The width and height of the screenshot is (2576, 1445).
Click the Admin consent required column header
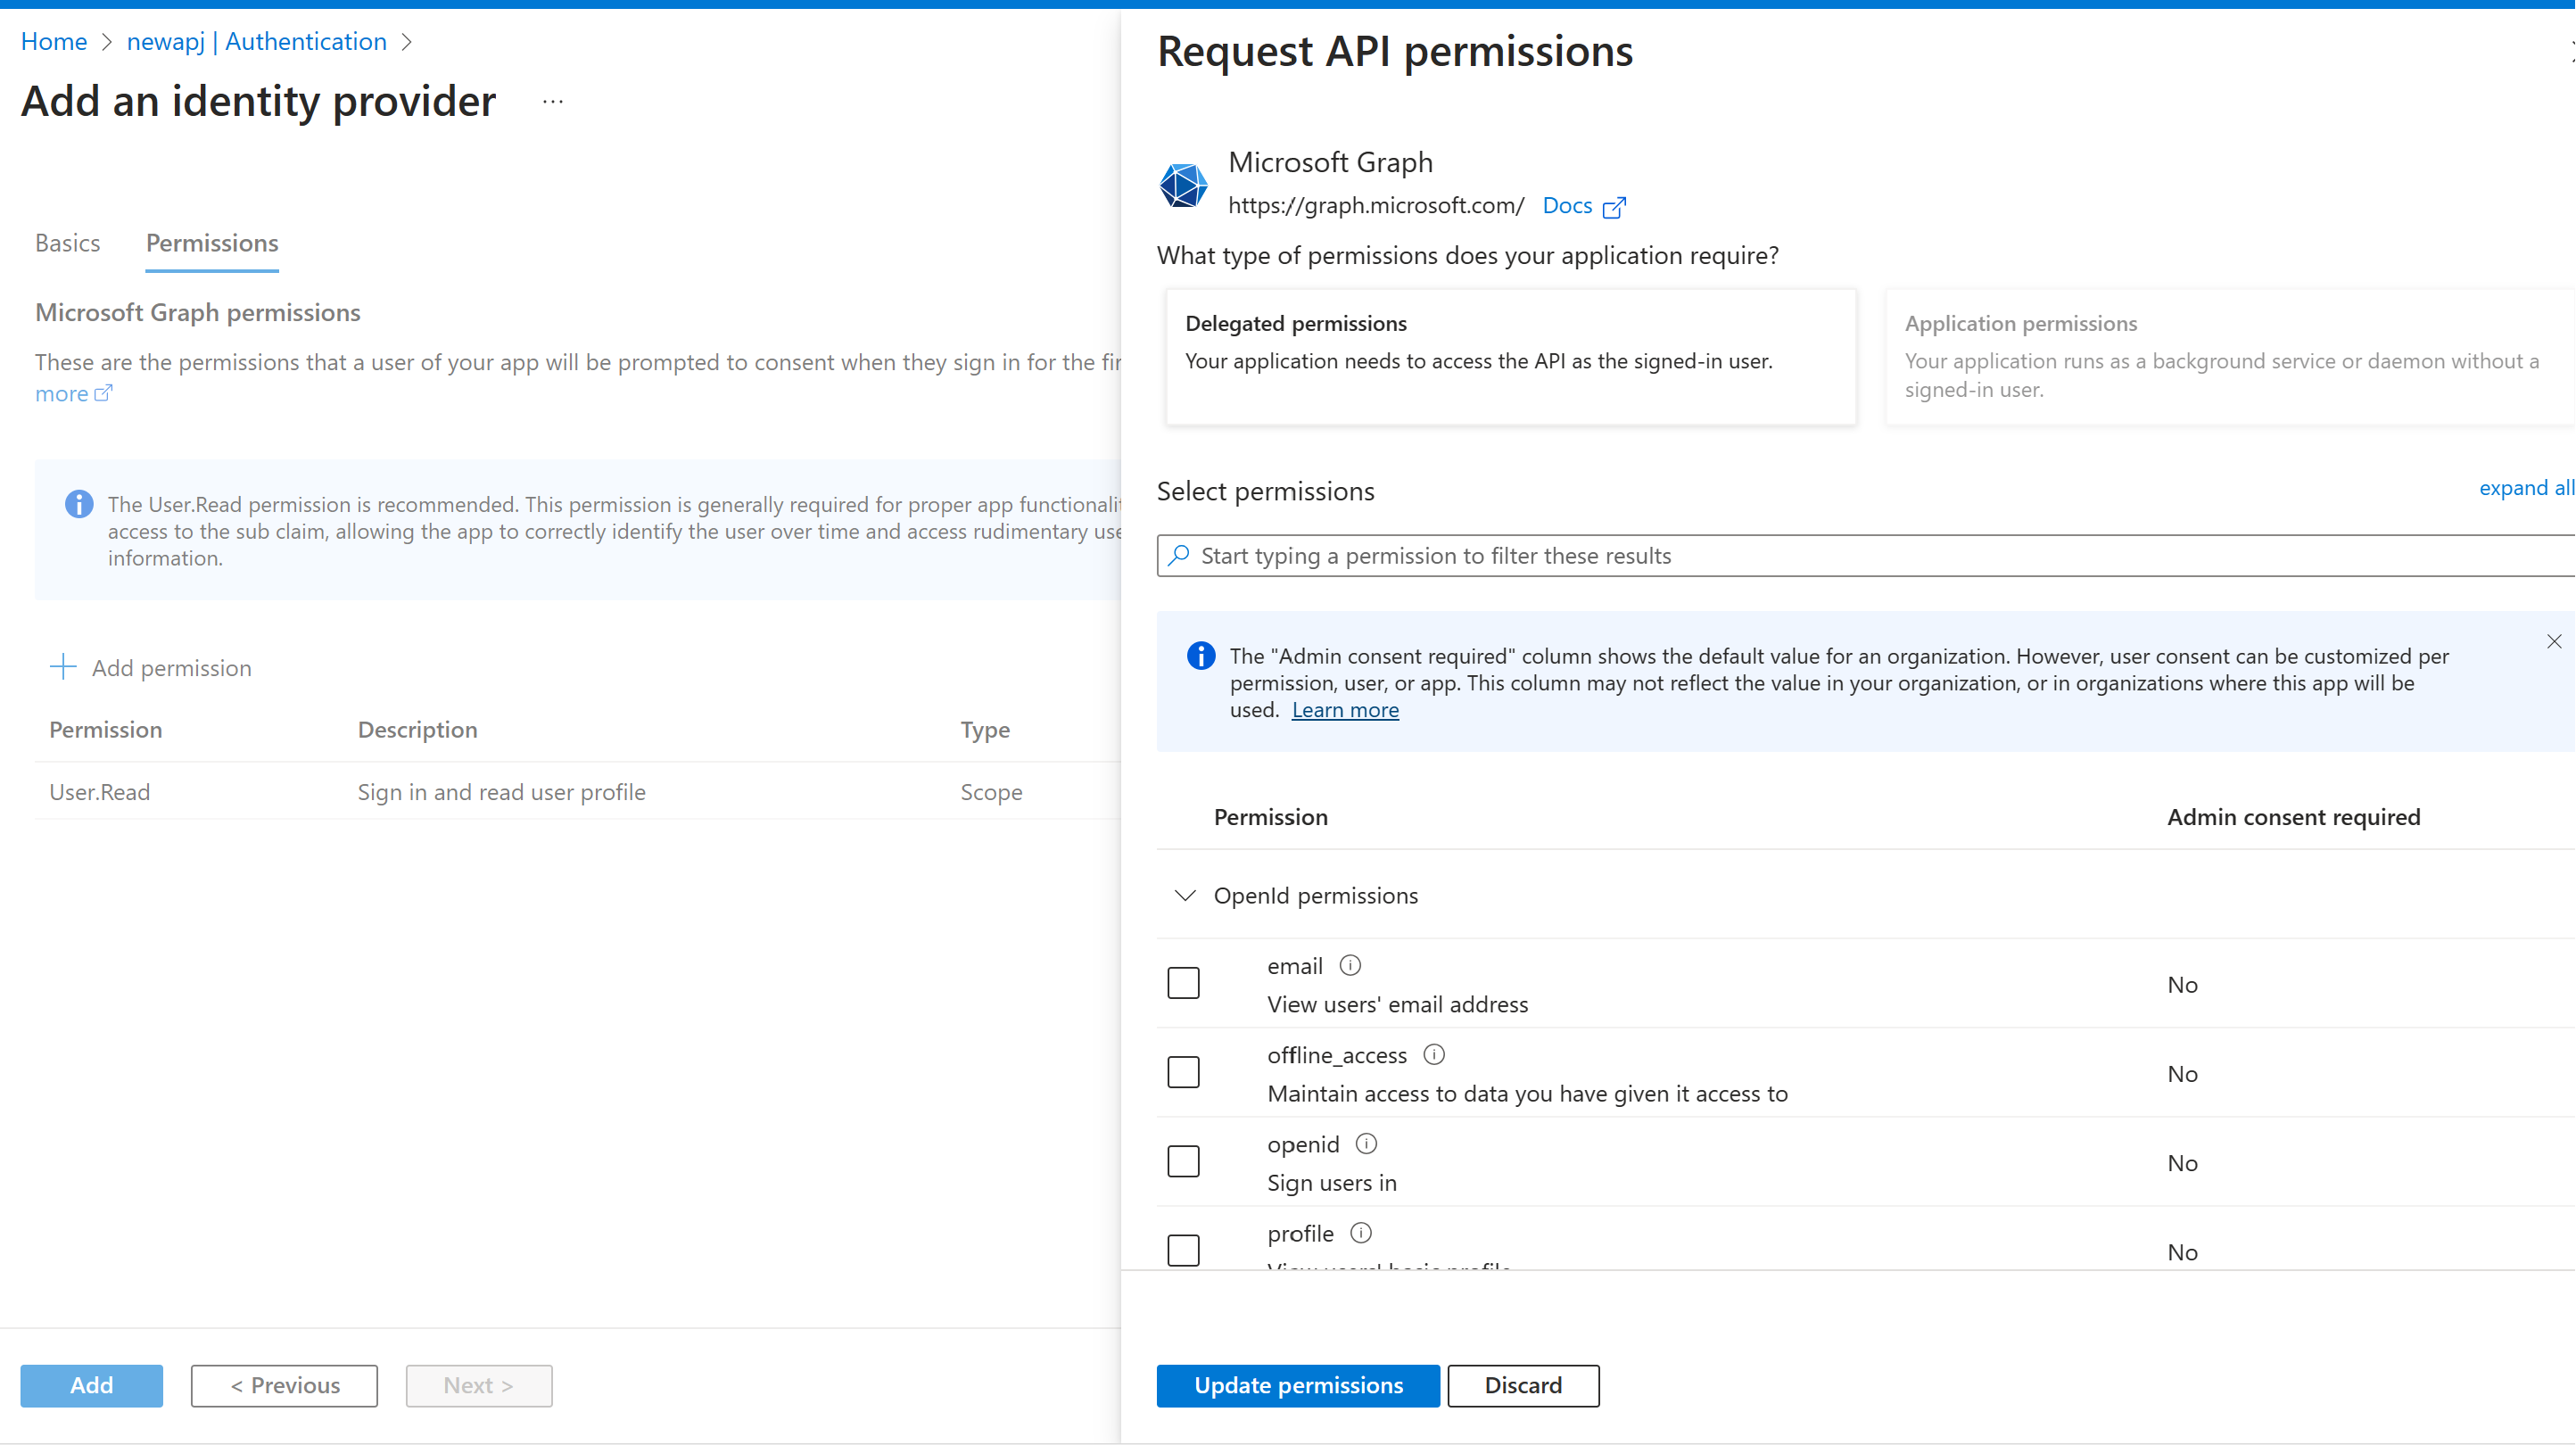pyautogui.click(x=2293, y=817)
